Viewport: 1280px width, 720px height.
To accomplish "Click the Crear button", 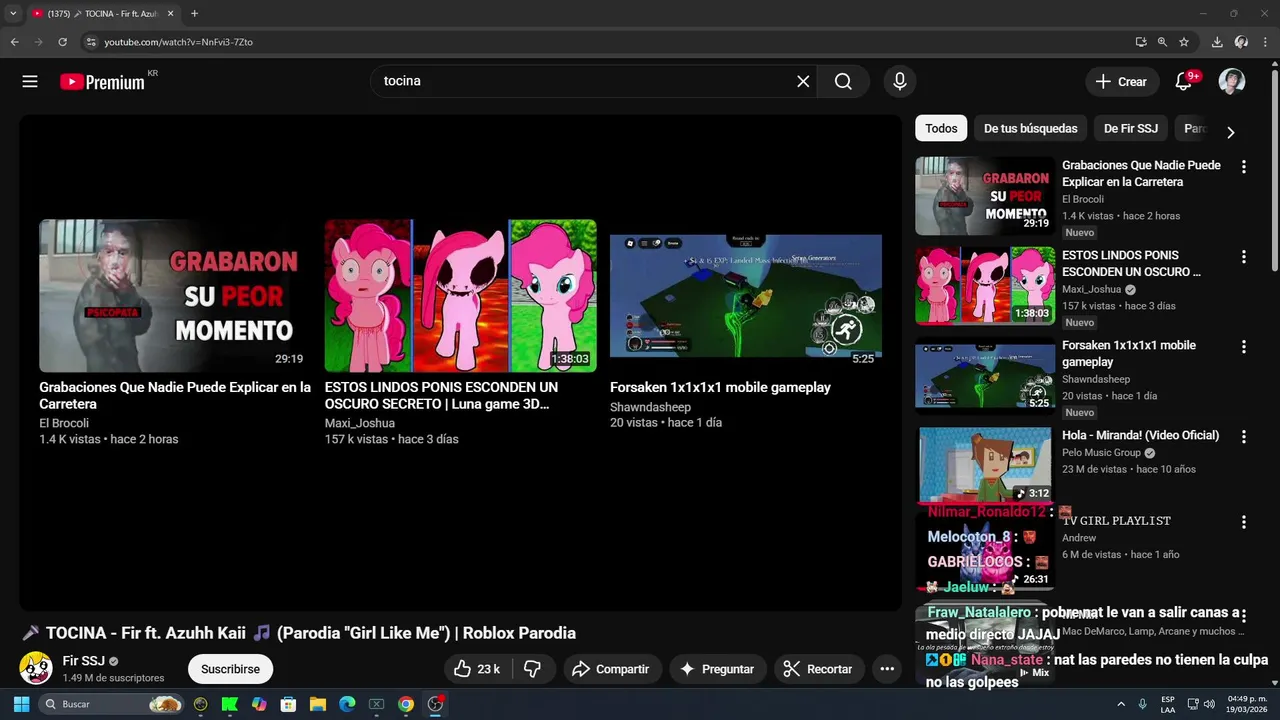I will [1121, 82].
